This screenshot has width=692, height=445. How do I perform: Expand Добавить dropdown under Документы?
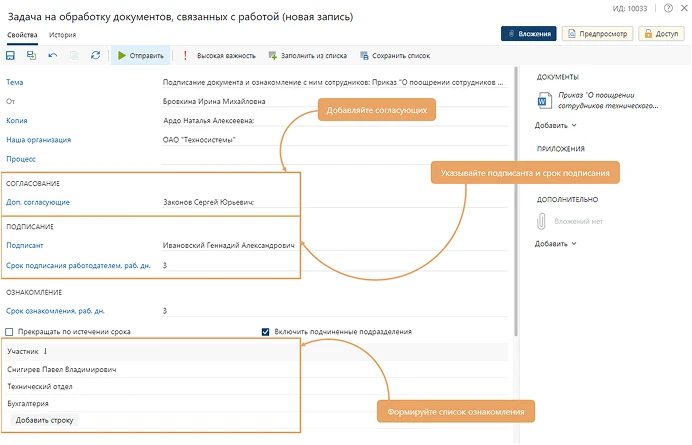(556, 126)
